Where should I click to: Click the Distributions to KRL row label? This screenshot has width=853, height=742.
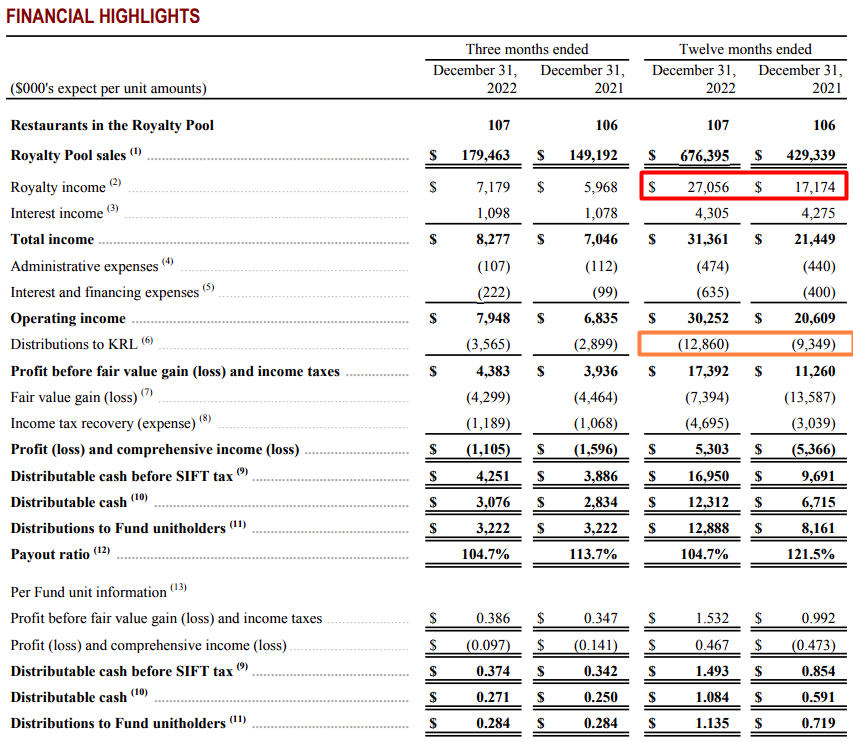click(75, 345)
